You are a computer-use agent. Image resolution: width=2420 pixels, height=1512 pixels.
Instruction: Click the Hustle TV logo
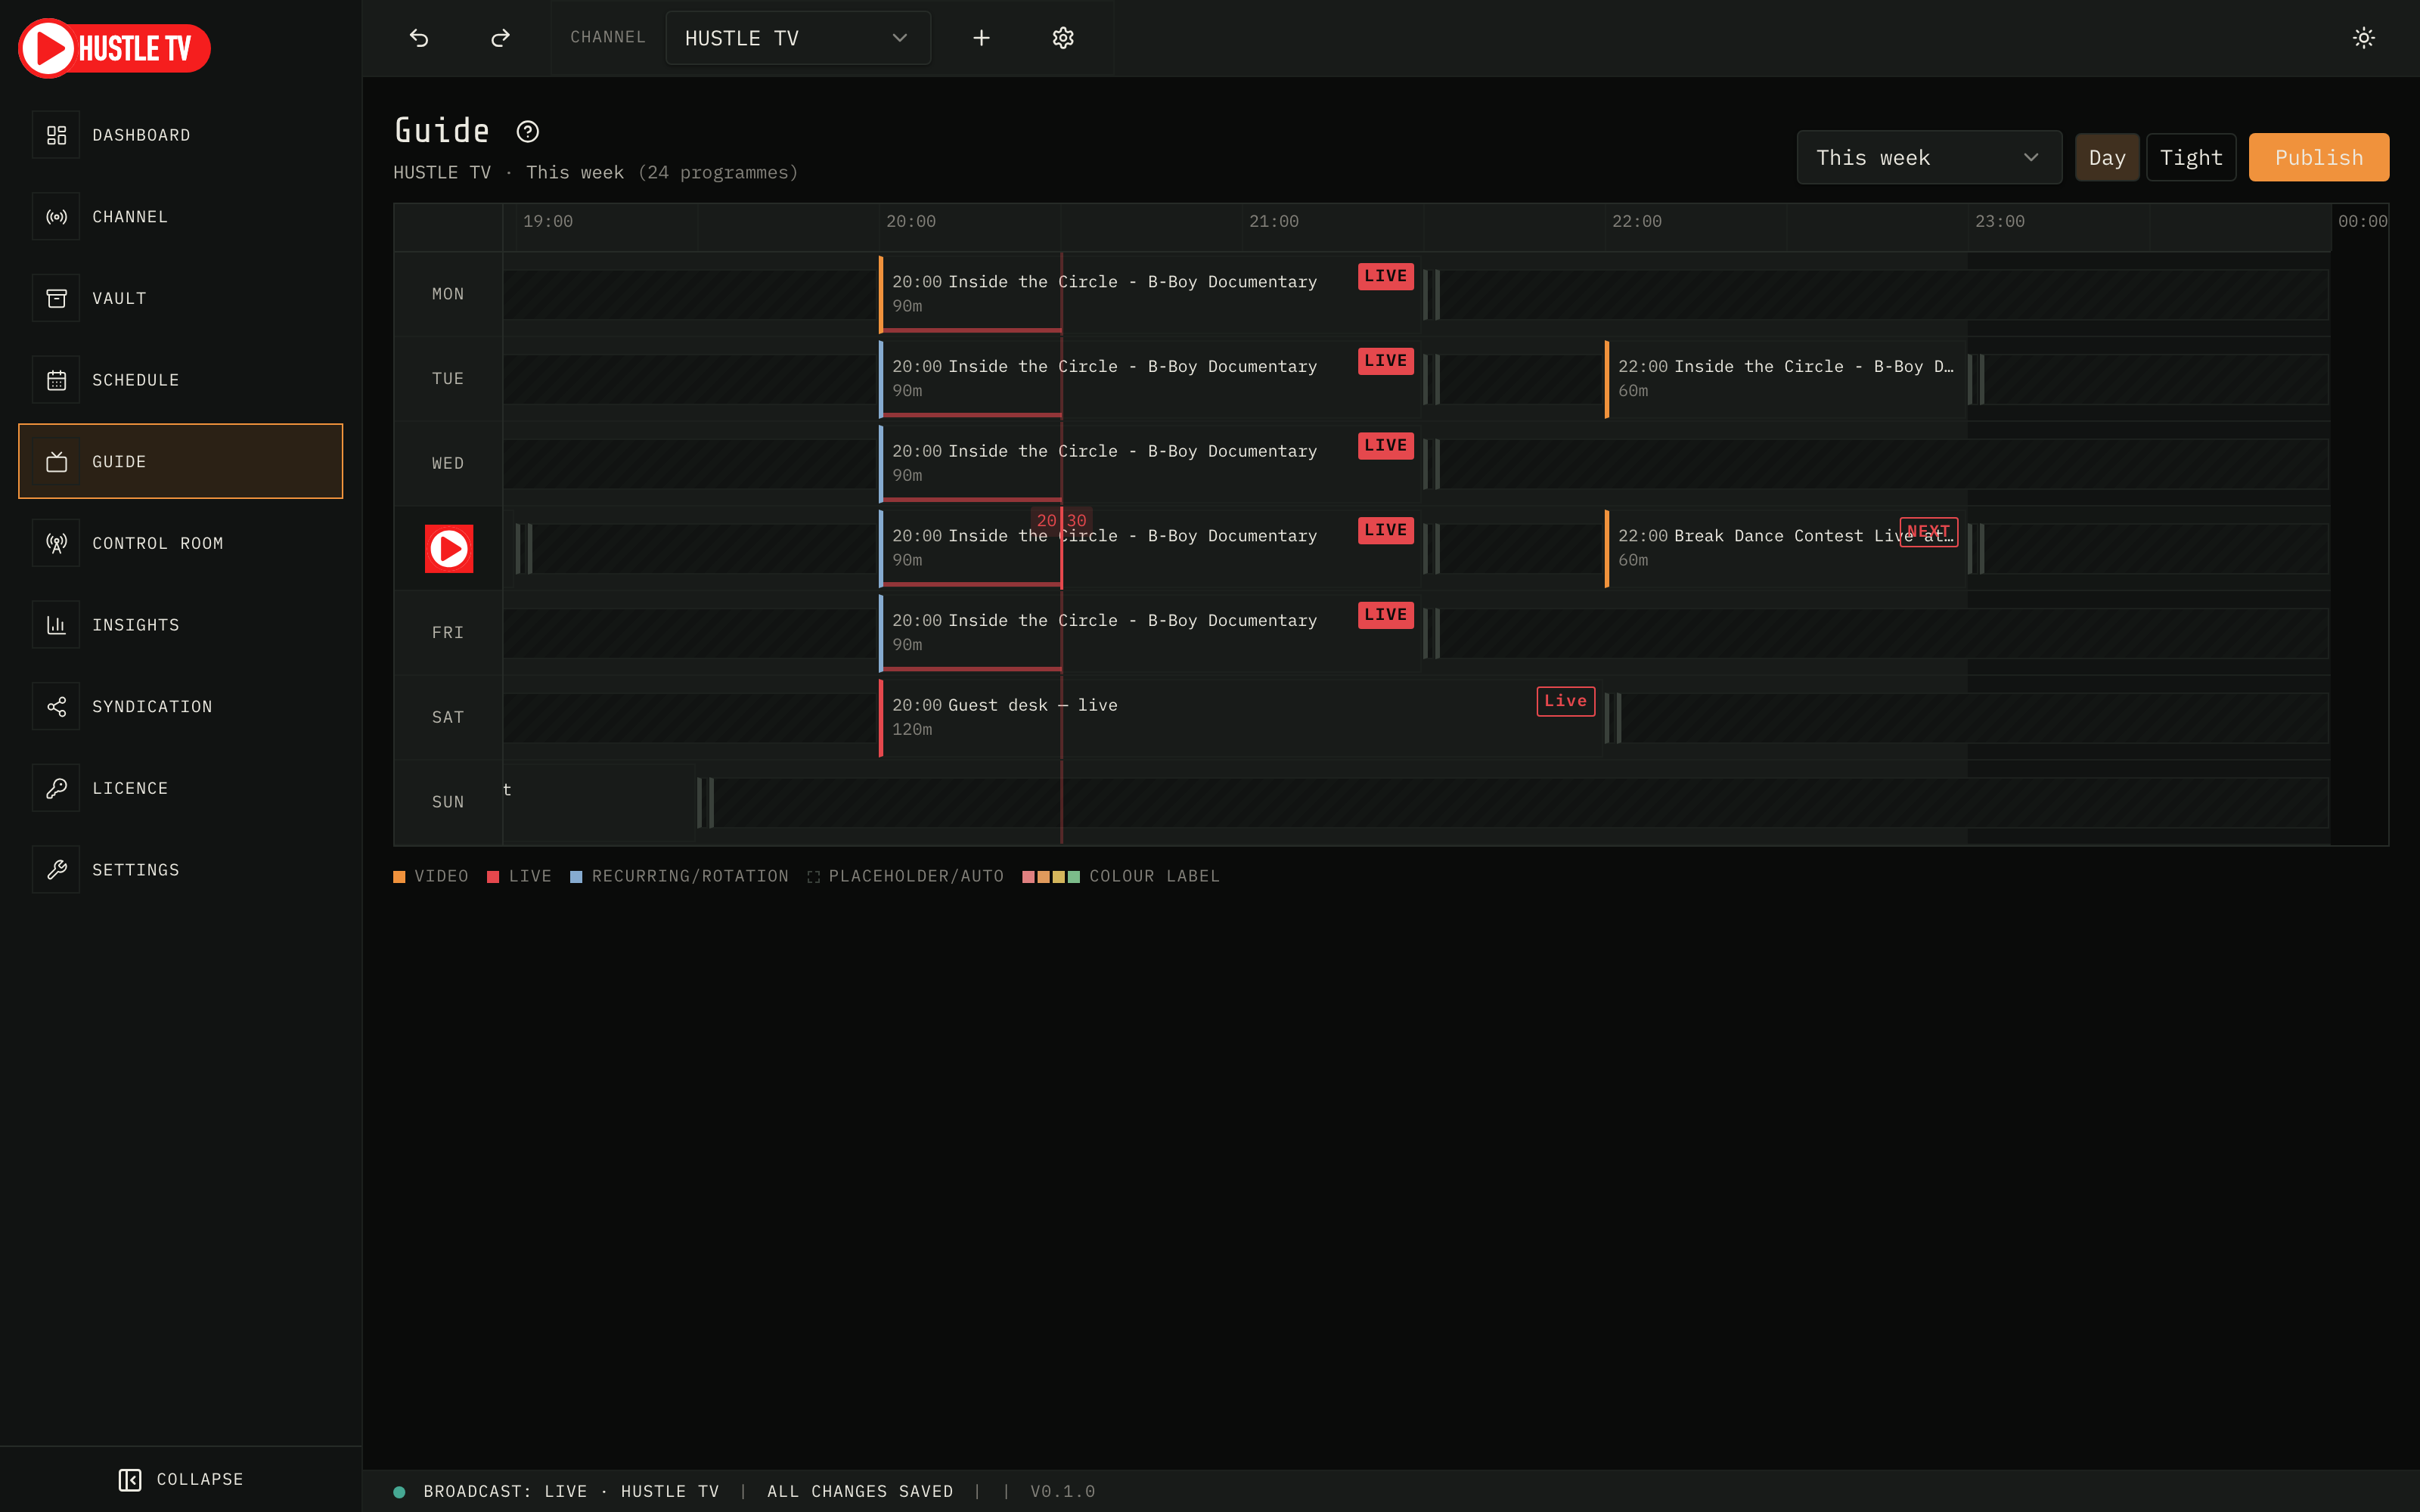pyautogui.click(x=114, y=48)
